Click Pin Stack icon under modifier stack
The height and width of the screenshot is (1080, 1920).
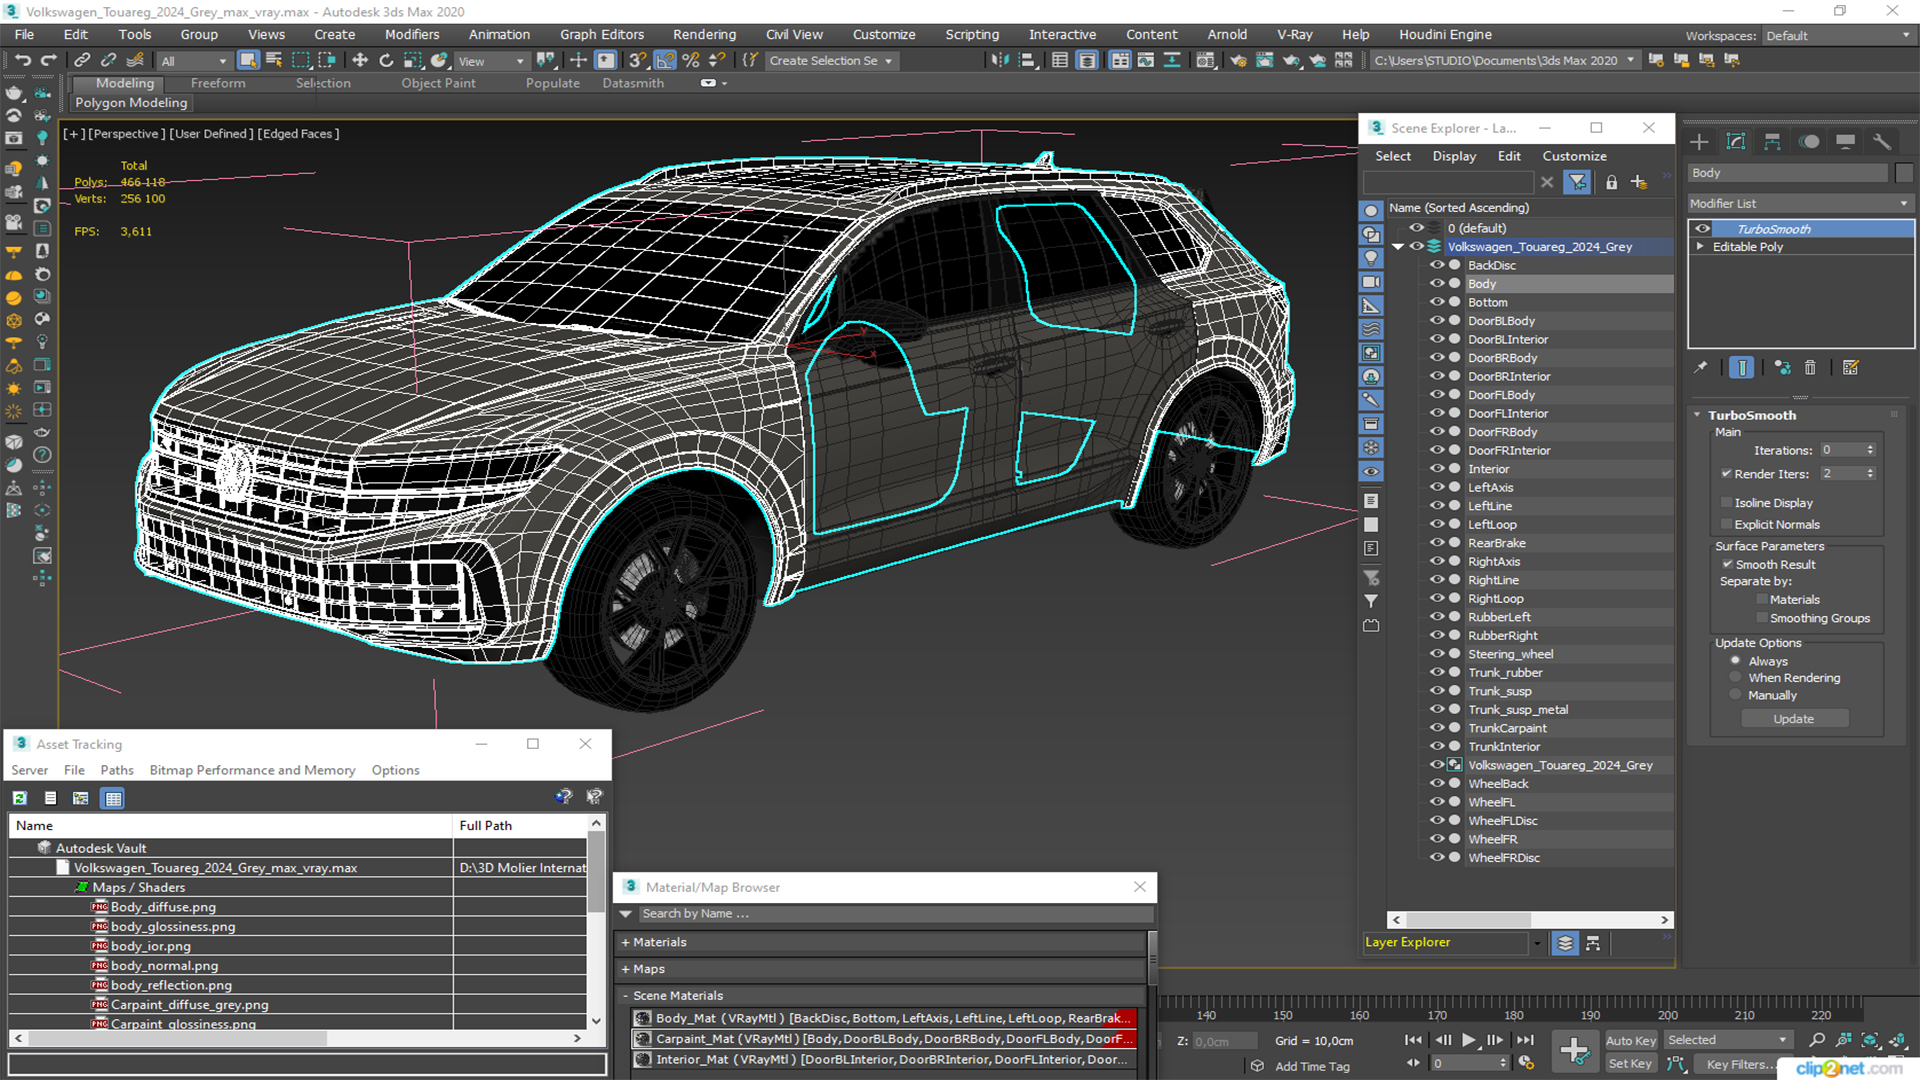[x=1700, y=368]
